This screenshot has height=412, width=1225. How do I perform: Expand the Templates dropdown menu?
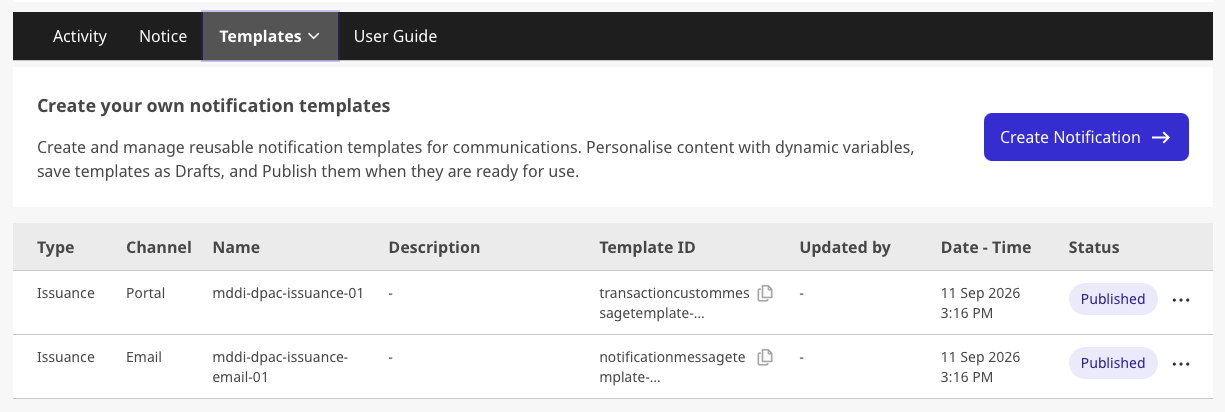pos(270,36)
